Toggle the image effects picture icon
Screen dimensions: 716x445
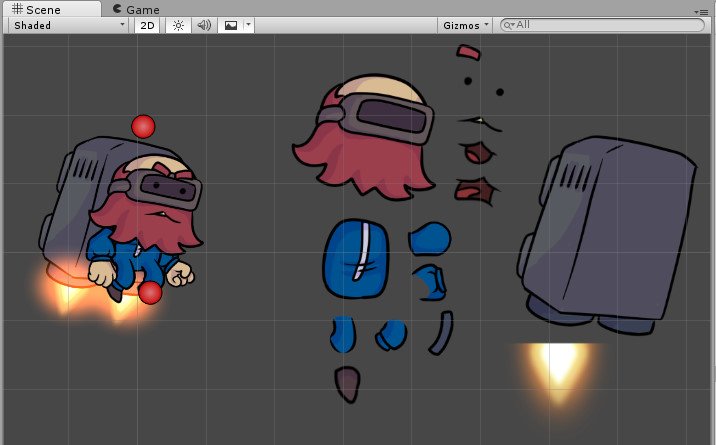coord(231,26)
